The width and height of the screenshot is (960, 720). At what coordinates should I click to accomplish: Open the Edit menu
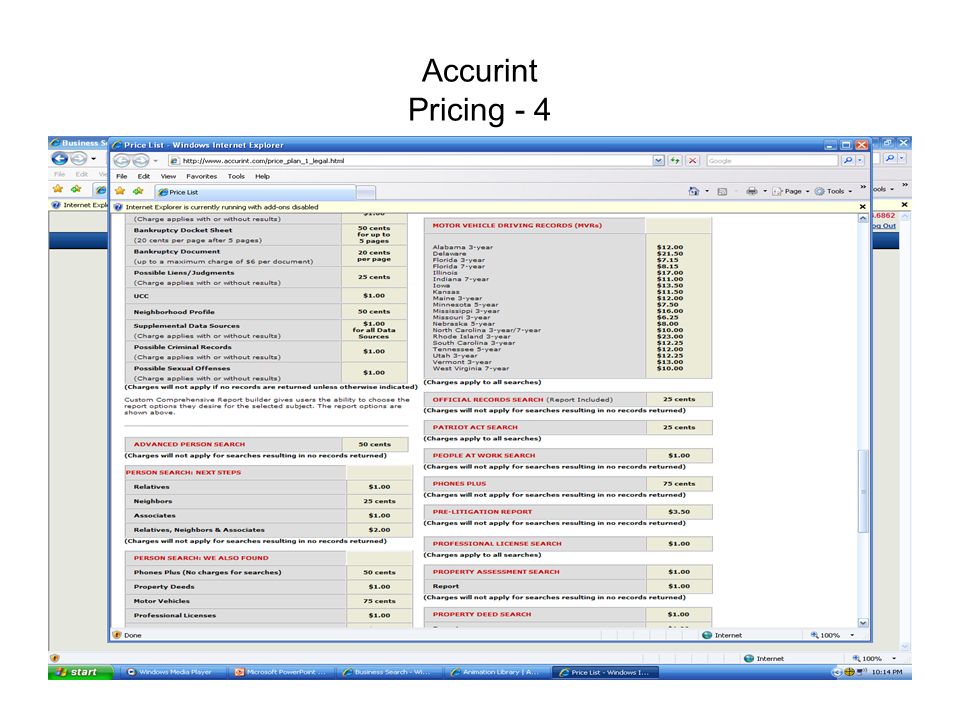pyautogui.click(x=144, y=176)
